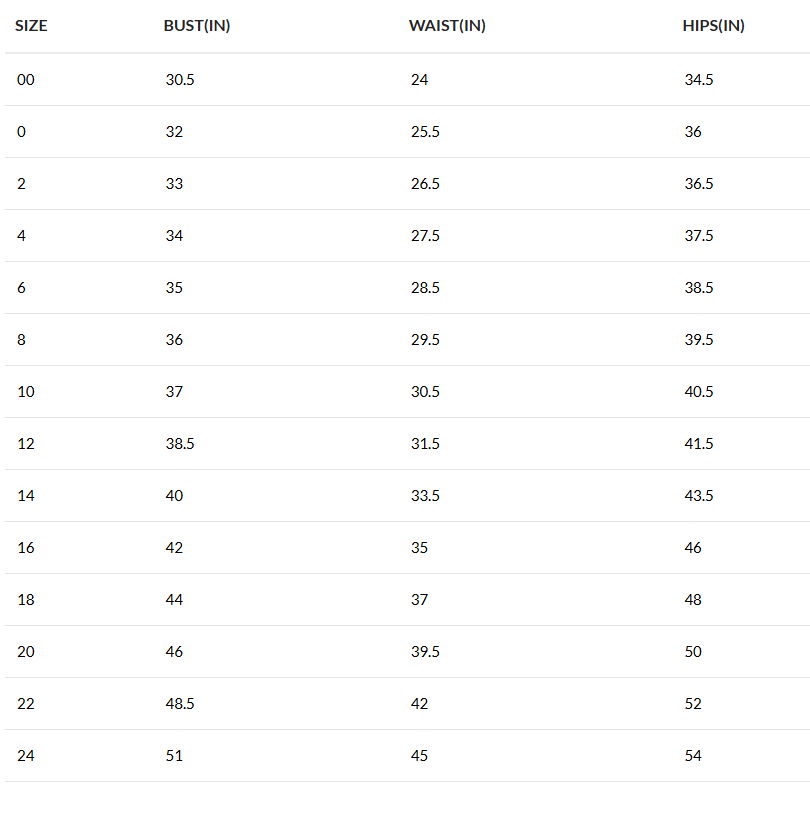This screenshot has width=810, height=813.
Task: Select bust value 30.5 for size 00
Action: coord(180,80)
